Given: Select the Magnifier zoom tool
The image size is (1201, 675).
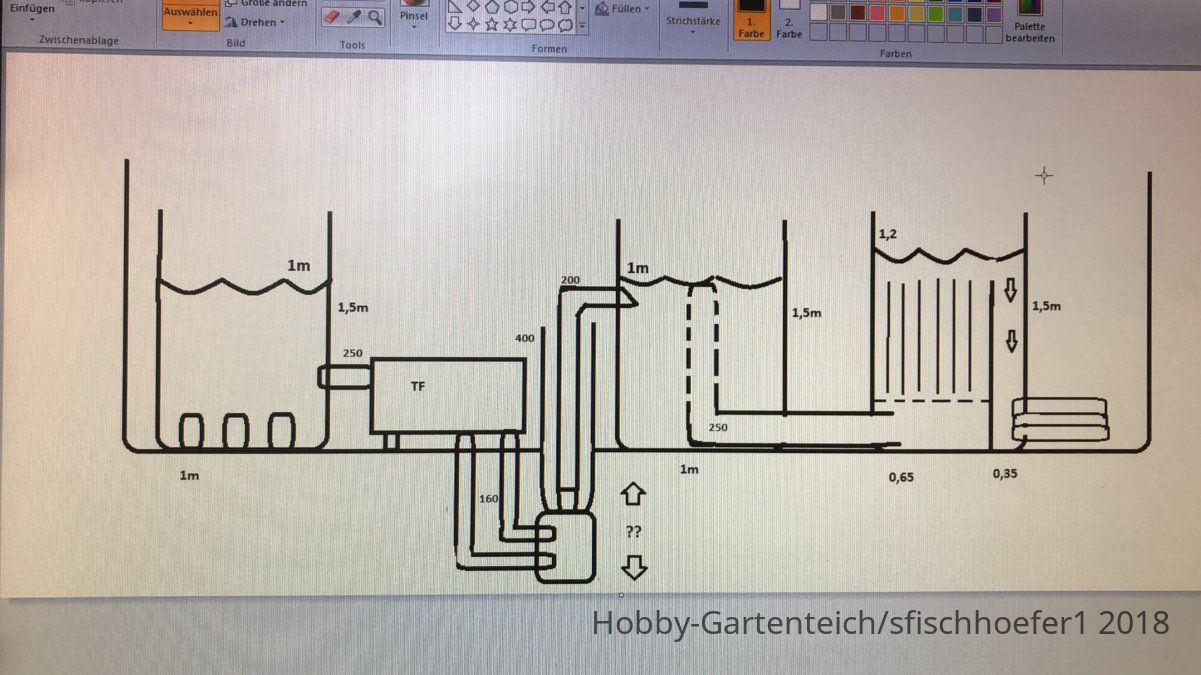Looking at the screenshot, I should point(373,17).
